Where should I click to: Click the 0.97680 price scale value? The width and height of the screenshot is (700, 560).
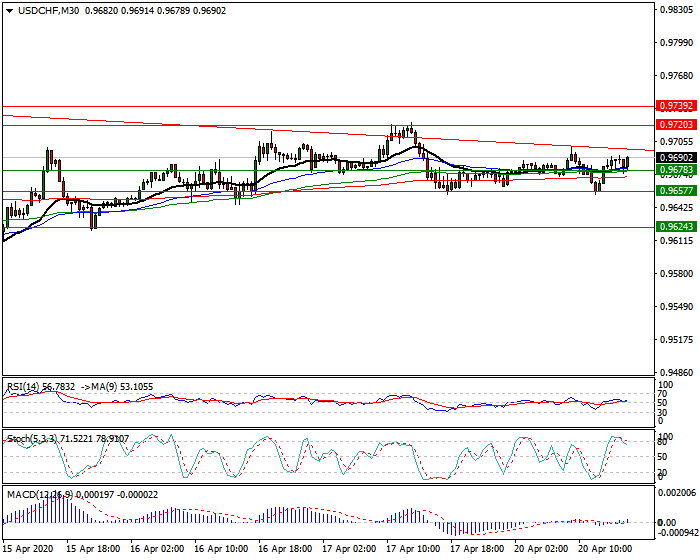(677, 76)
